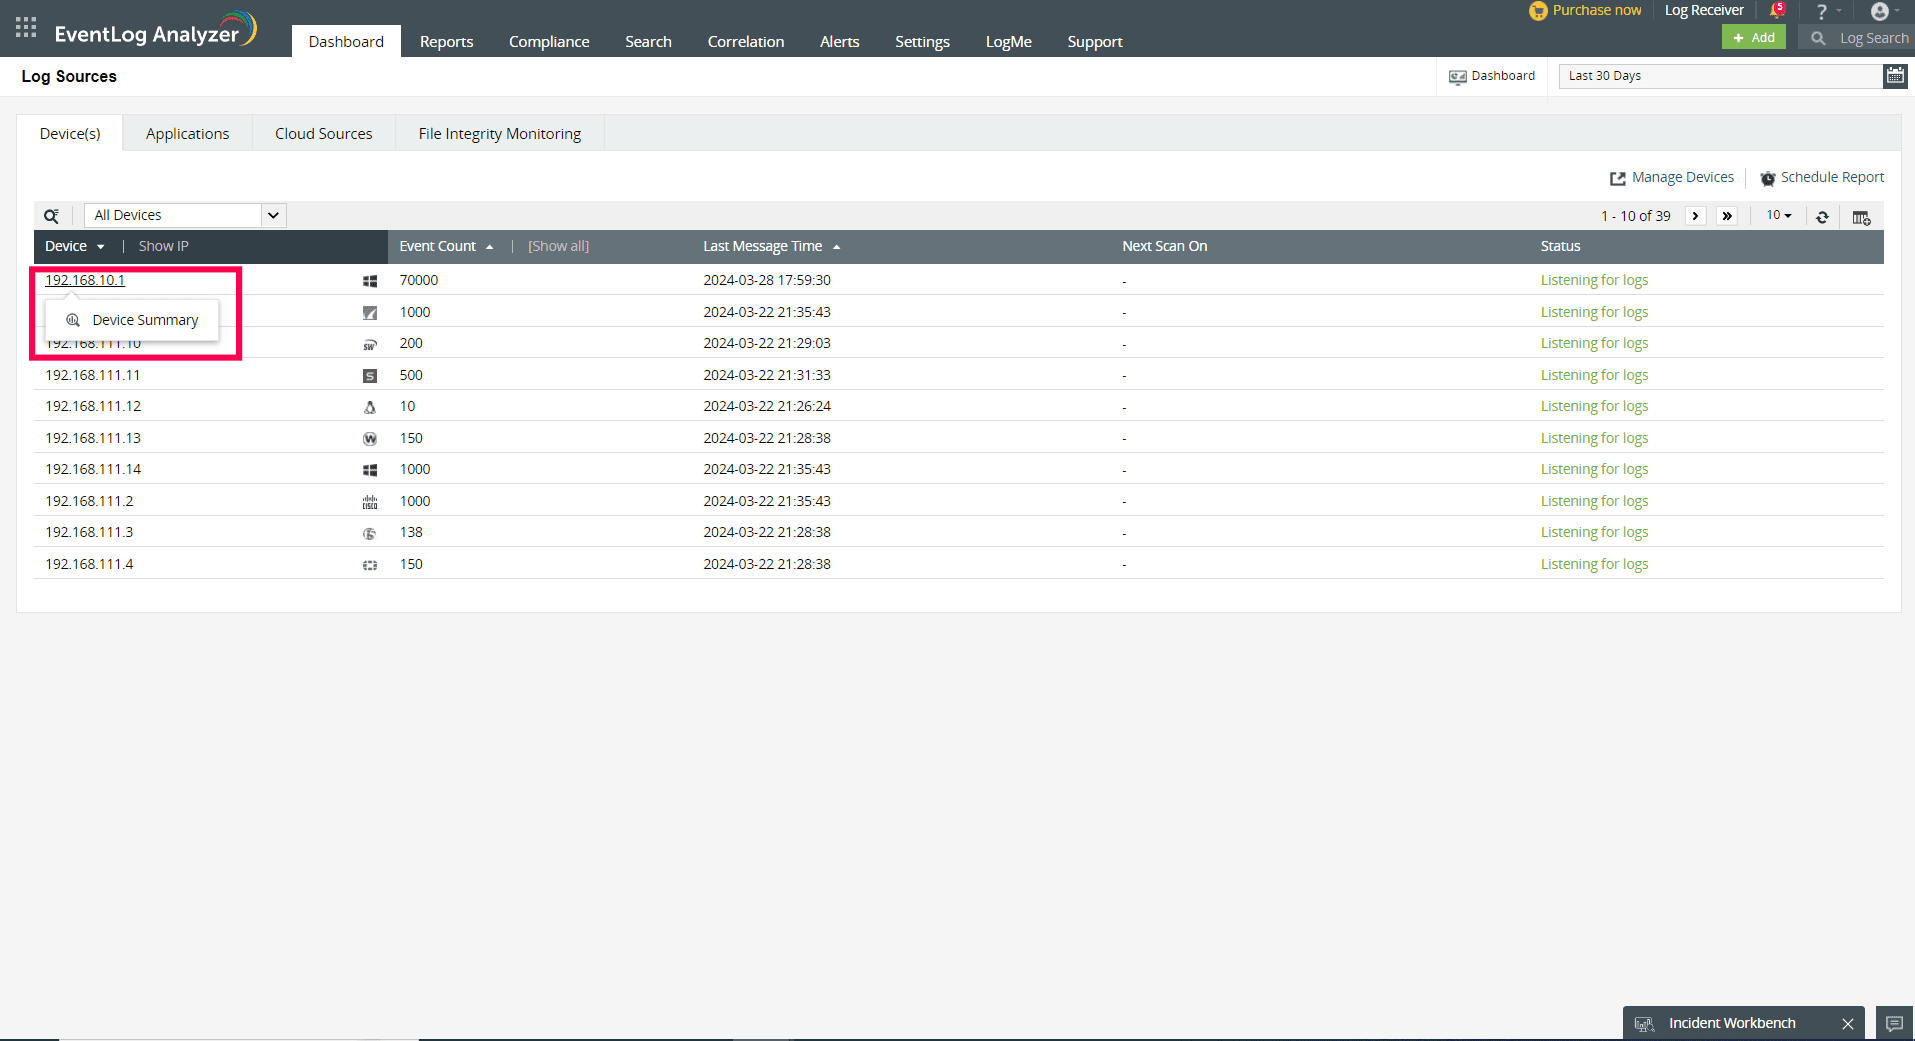Open the Log Receiver link
This screenshot has width=1915, height=1041.
(1704, 10)
